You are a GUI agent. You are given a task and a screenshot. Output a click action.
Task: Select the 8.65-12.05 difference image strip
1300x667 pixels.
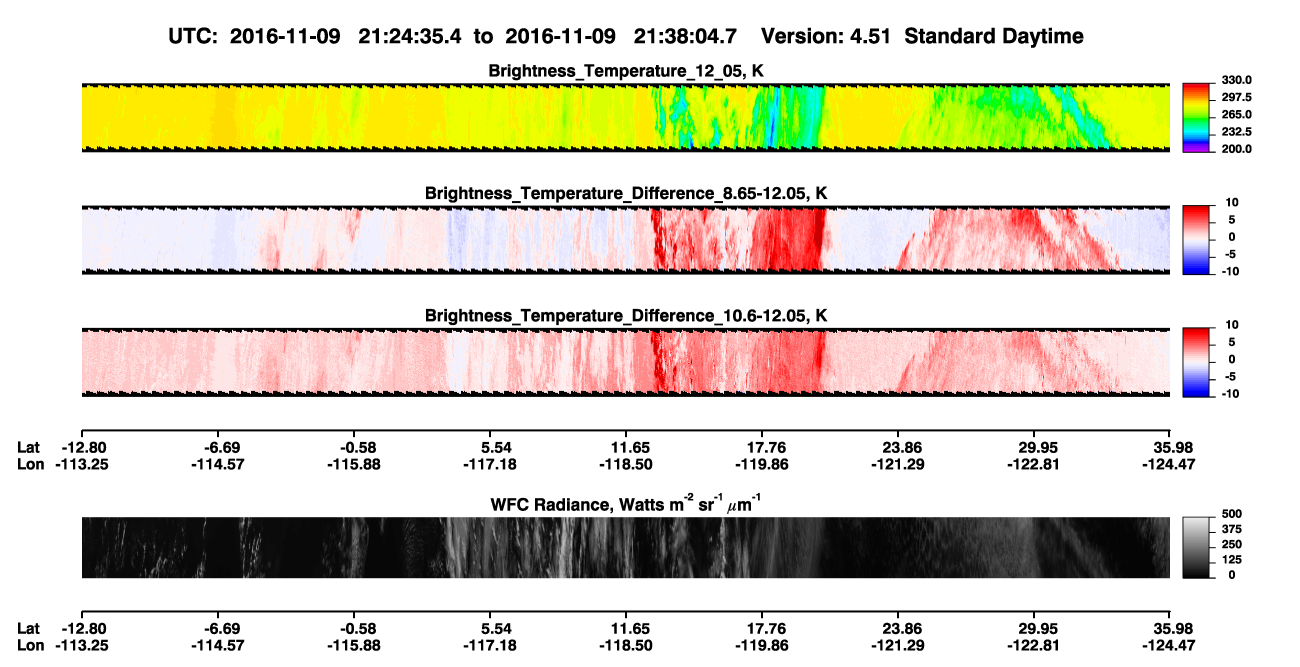point(625,239)
